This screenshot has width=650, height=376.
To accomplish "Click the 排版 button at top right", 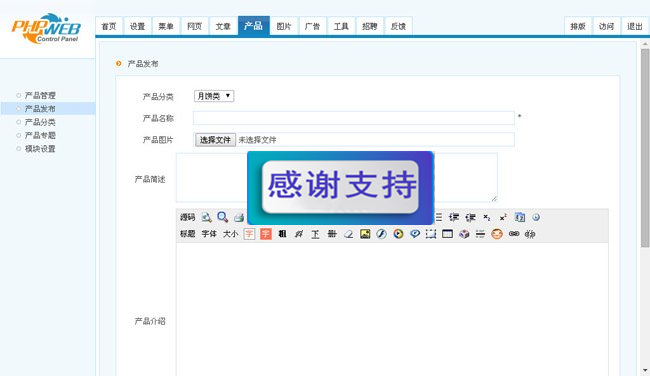I will click(x=578, y=26).
